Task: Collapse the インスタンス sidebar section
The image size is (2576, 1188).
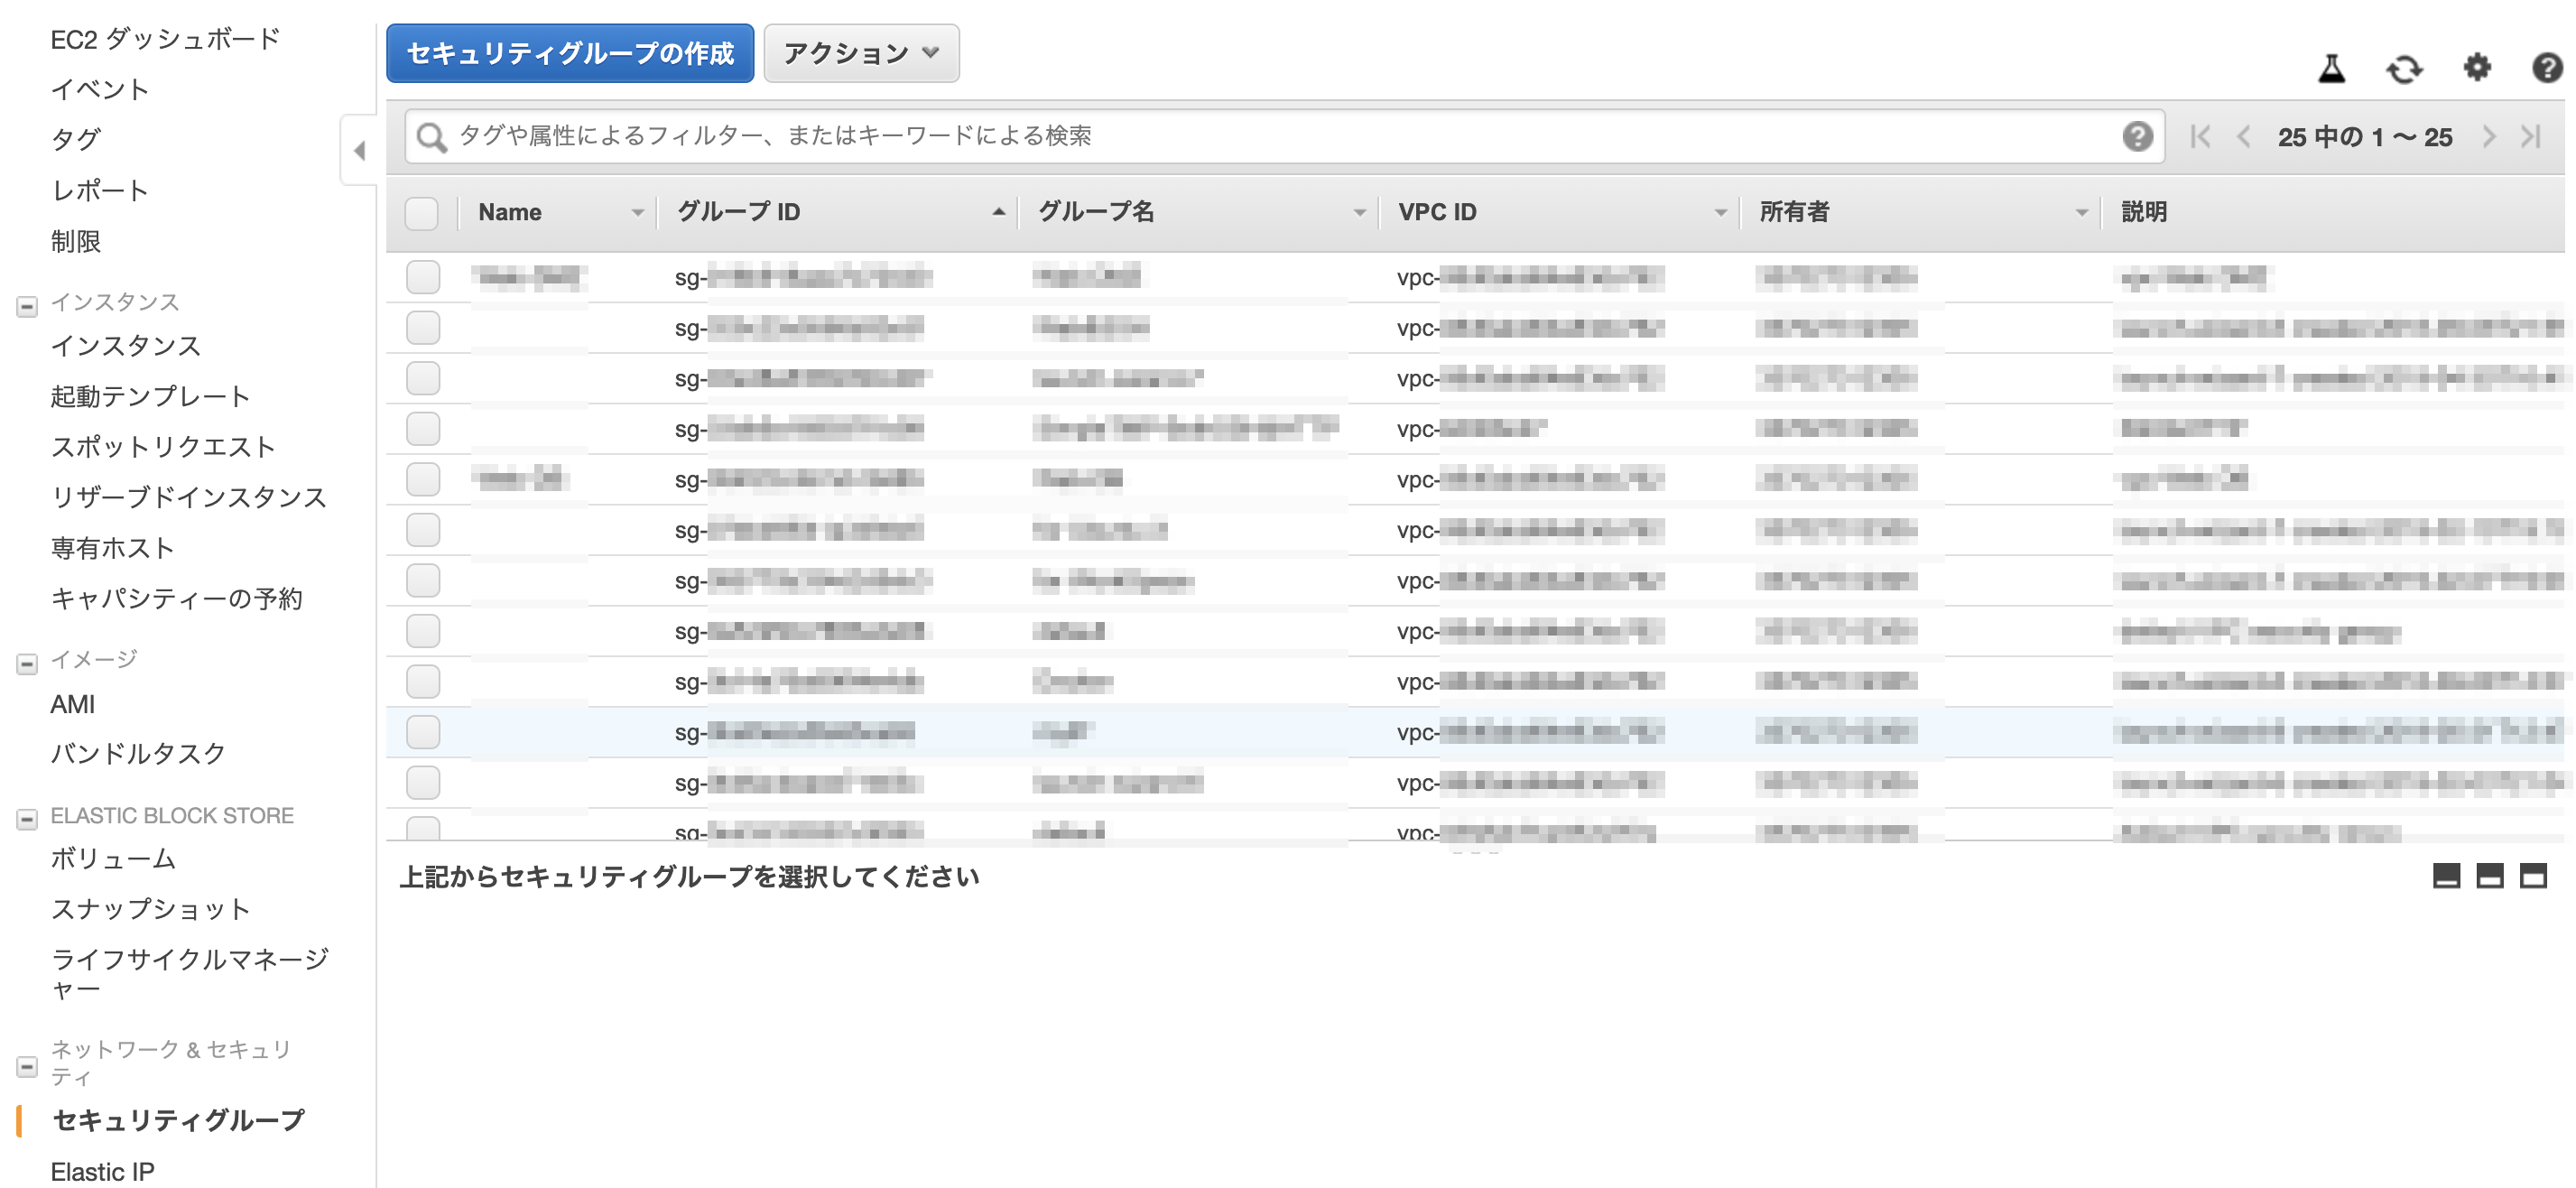Action: click(x=27, y=306)
